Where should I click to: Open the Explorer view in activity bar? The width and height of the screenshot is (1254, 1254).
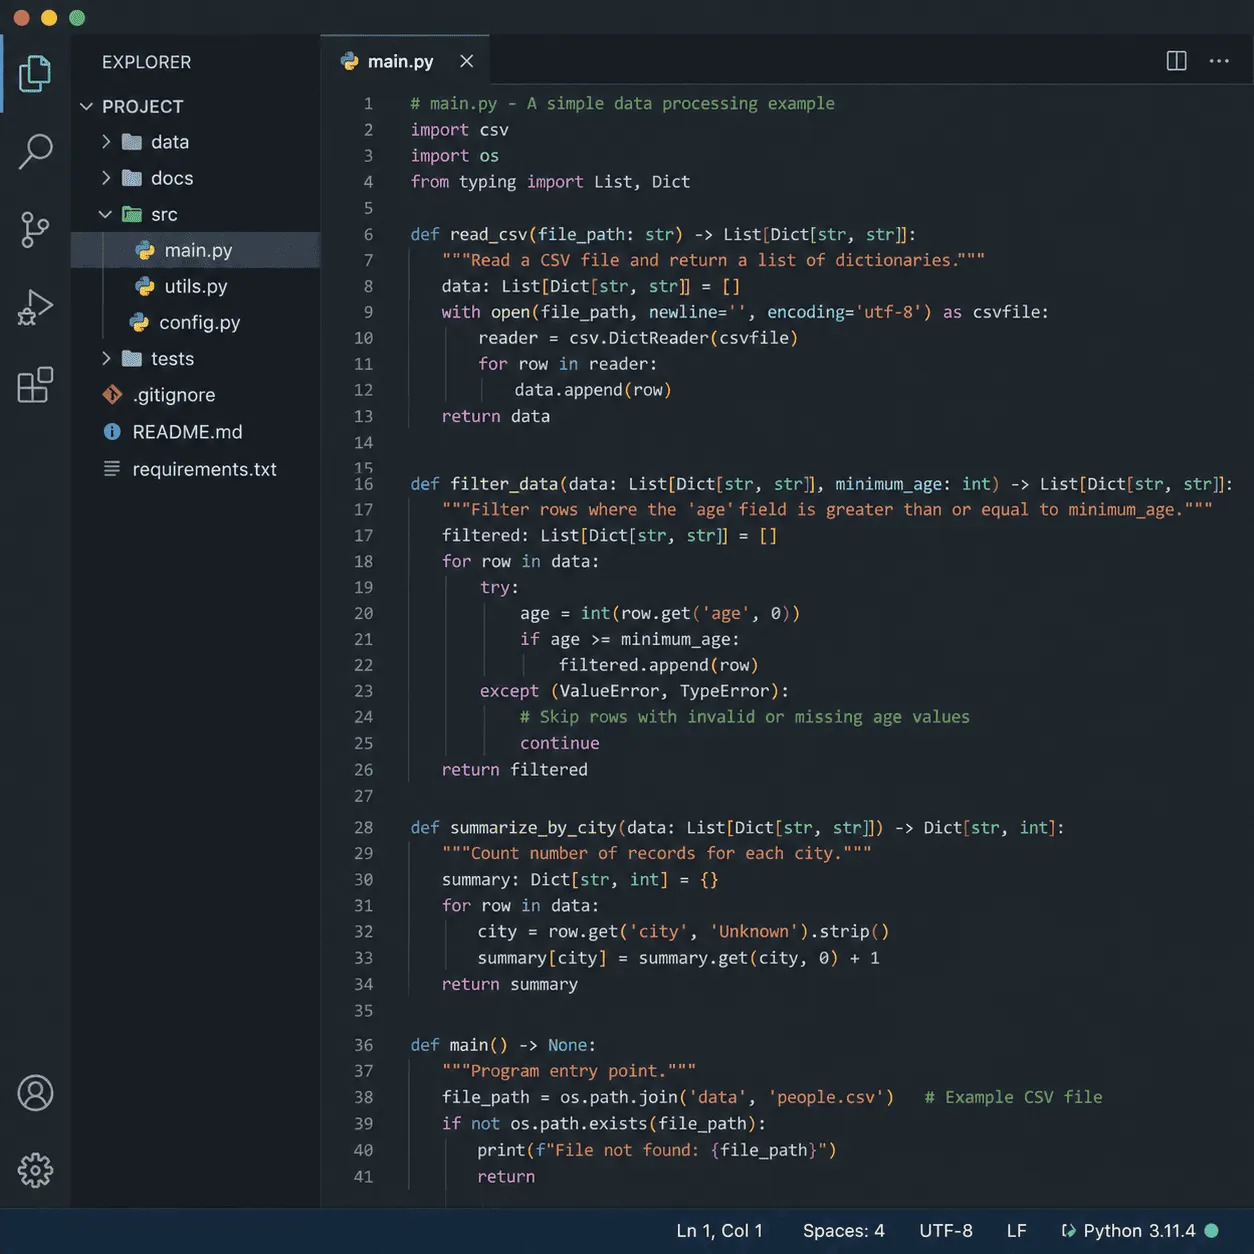coord(35,74)
